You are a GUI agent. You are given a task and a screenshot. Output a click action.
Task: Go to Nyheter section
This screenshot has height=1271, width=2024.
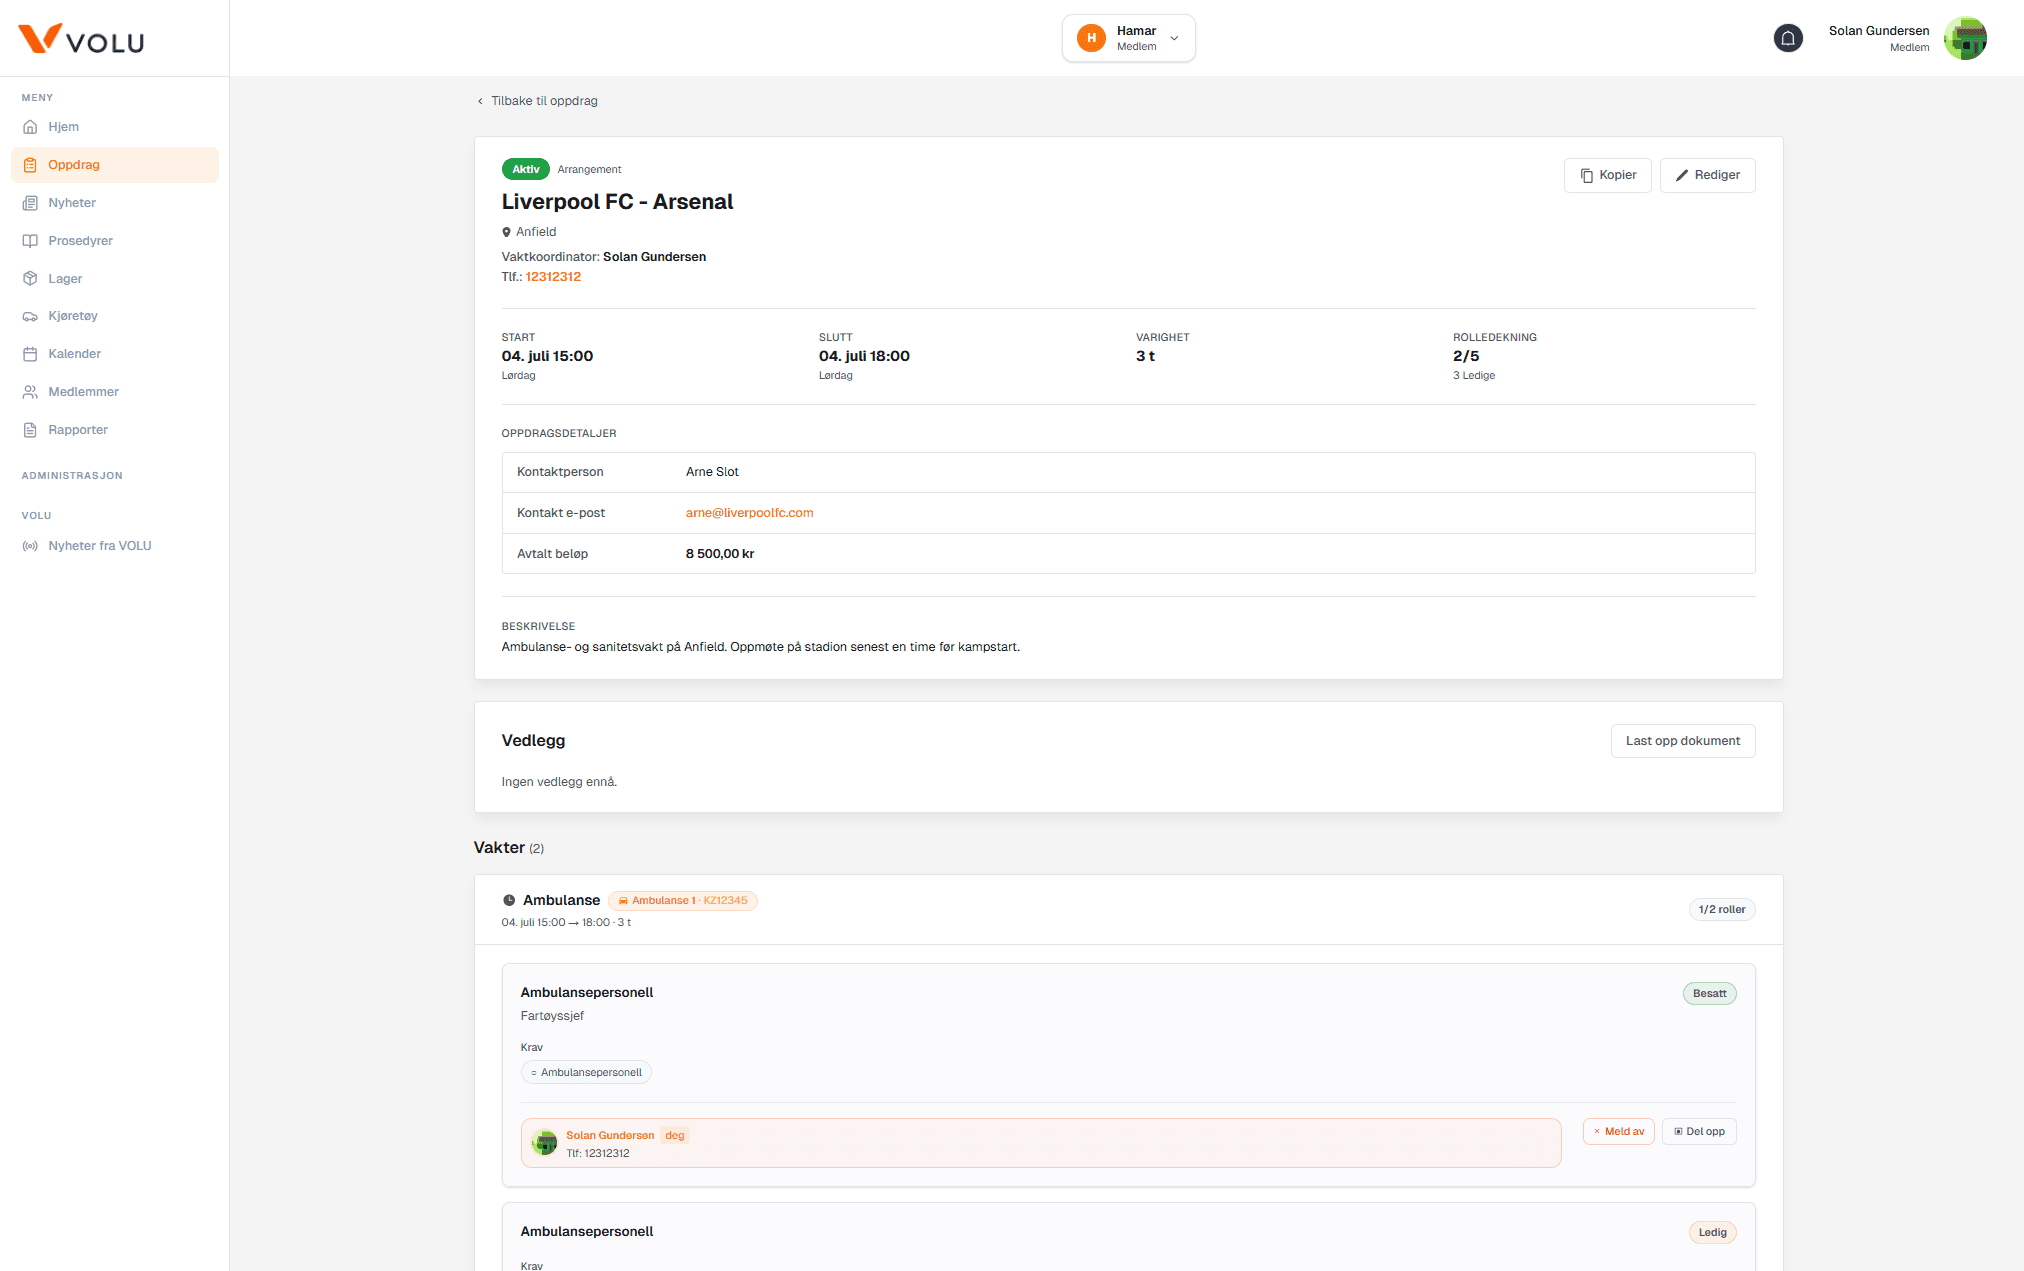click(115, 203)
